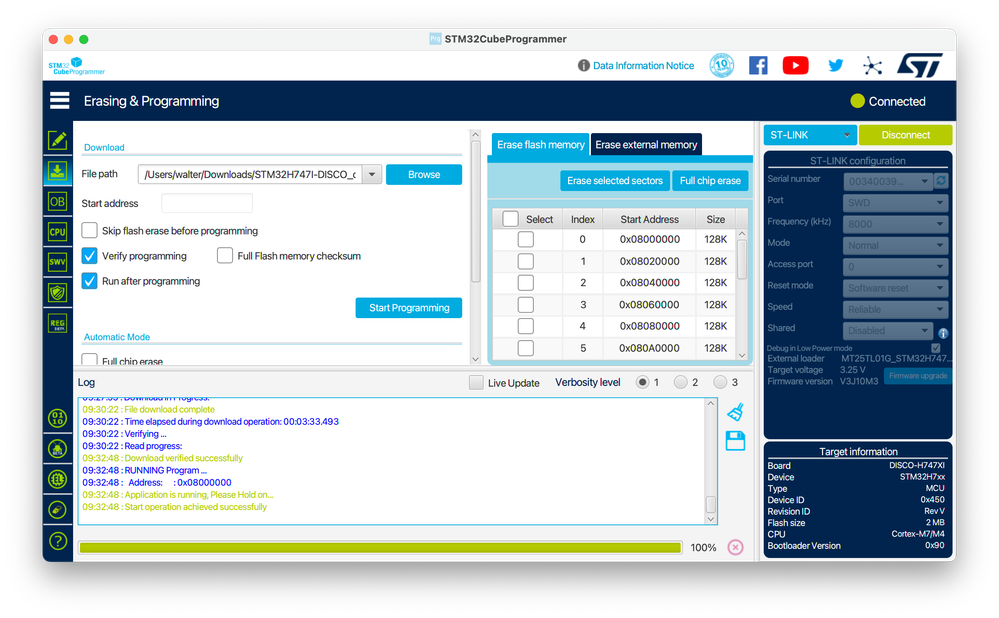Screen dimensions: 999x618
Task: Toggle Live Update checkbox
Action: tap(476, 383)
